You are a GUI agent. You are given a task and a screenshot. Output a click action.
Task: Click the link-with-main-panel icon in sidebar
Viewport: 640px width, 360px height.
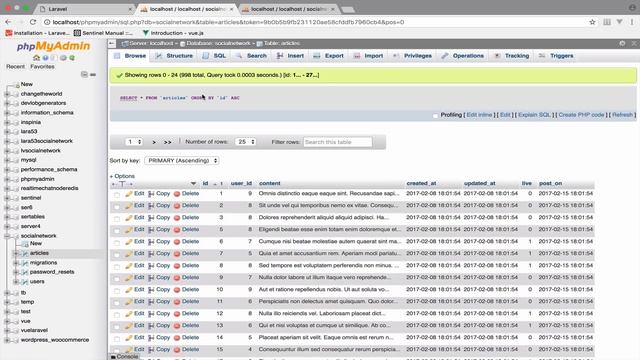click(93, 74)
